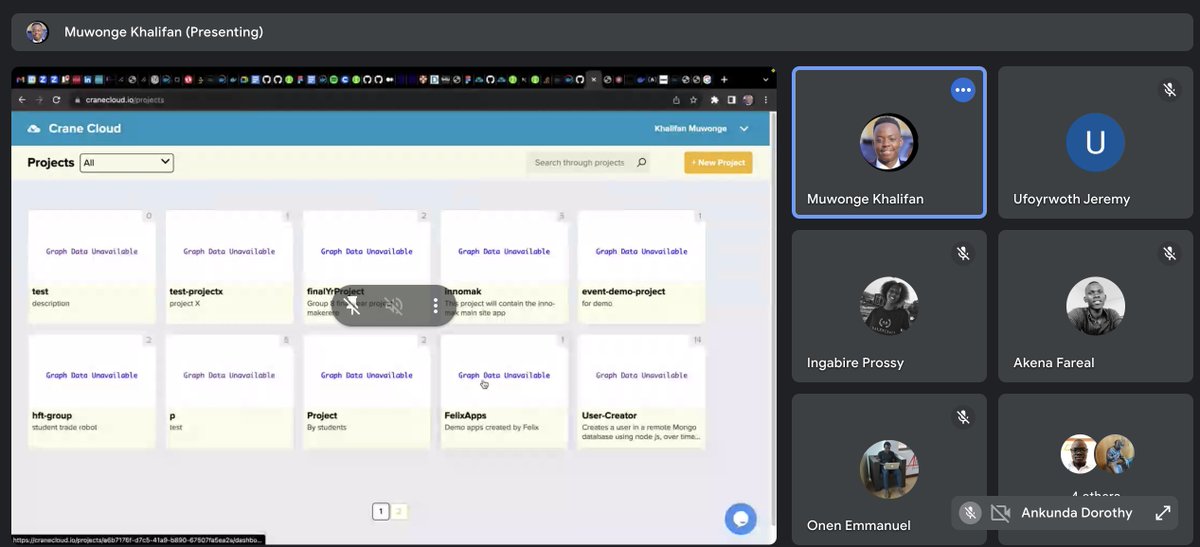Open the three-dot menu on the presentation overlay

[x=435, y=306]
